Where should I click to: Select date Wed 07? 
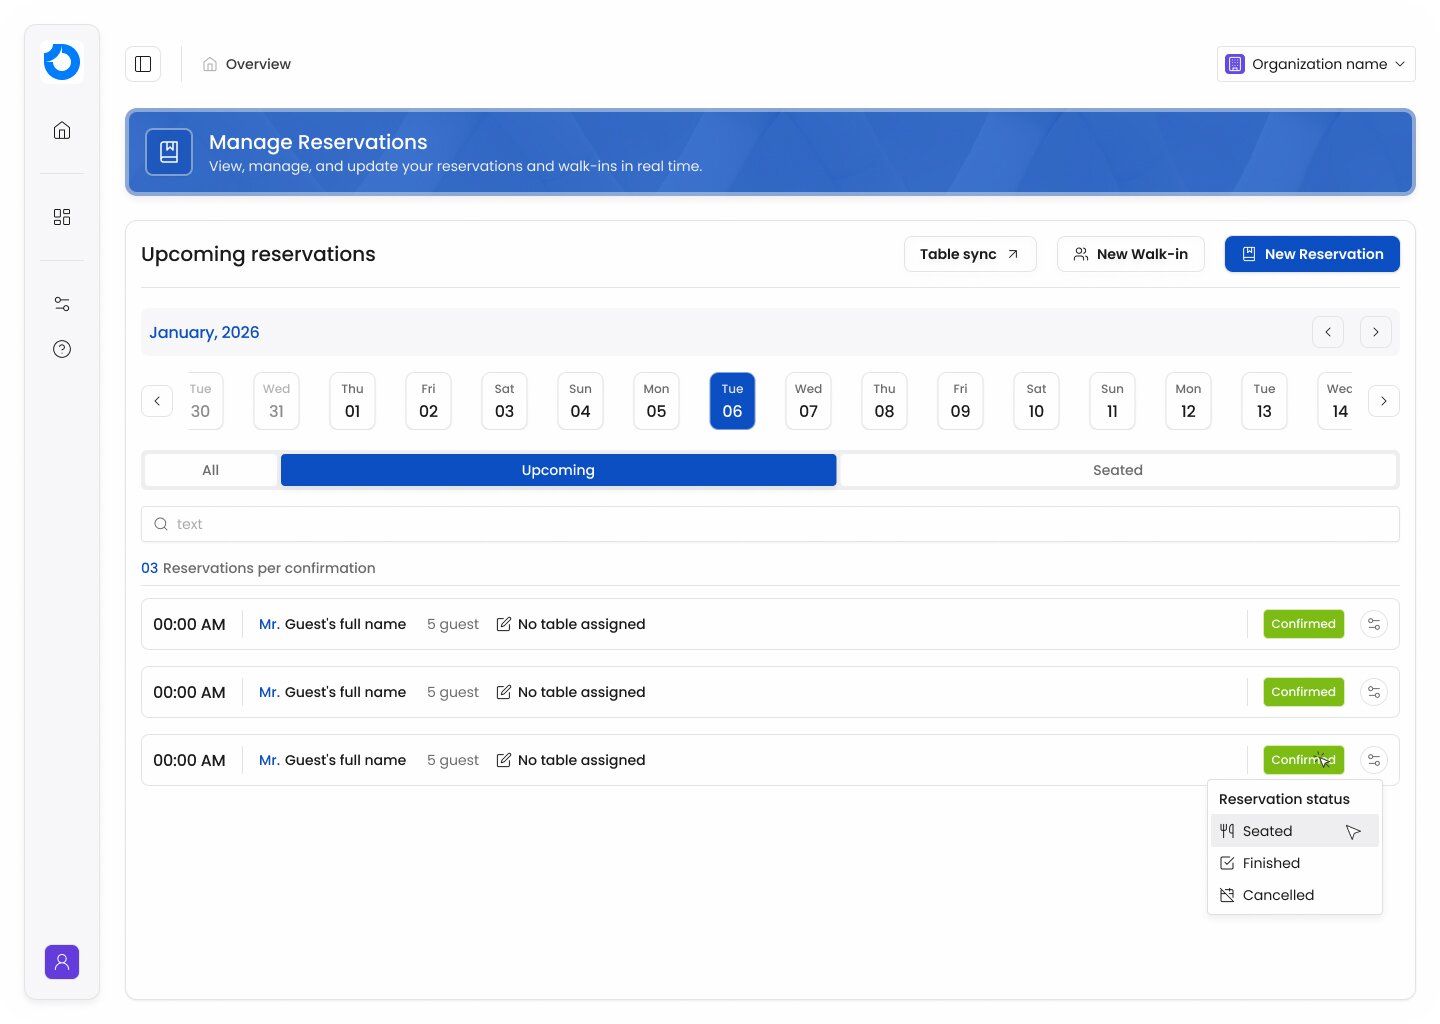coord(809,401)
